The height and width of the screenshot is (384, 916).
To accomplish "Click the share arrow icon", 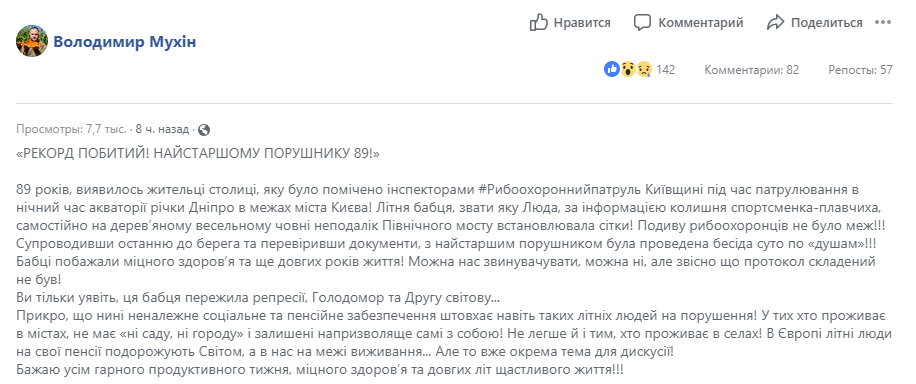I will (x=775, y=23).
